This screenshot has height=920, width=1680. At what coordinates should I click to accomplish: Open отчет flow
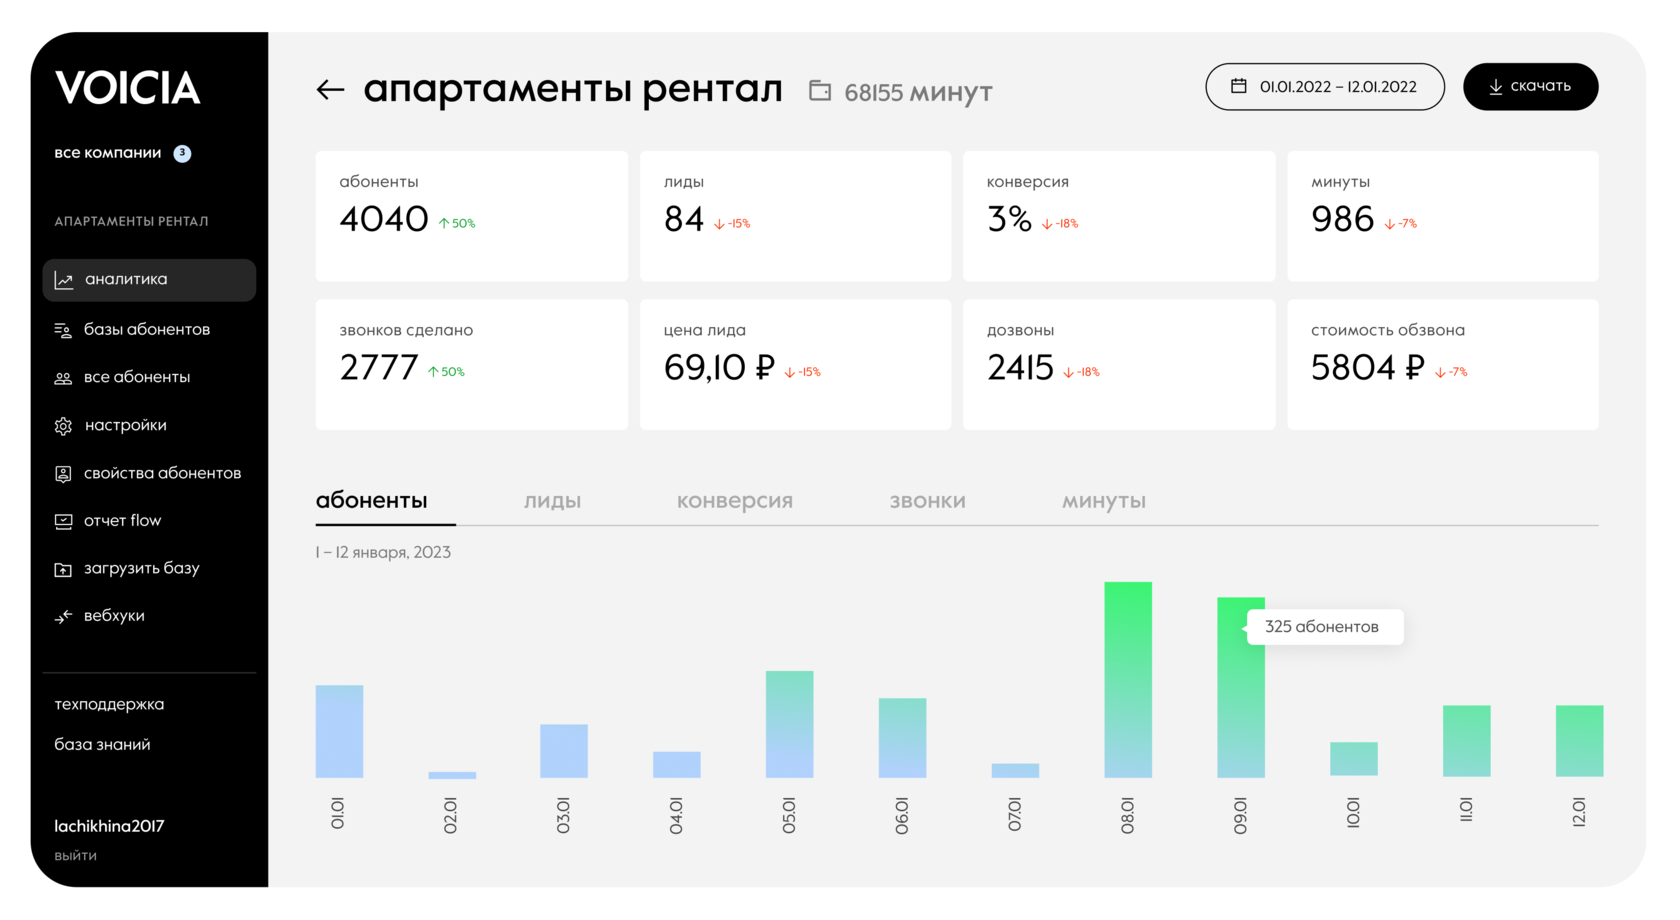tap(122, 520)
